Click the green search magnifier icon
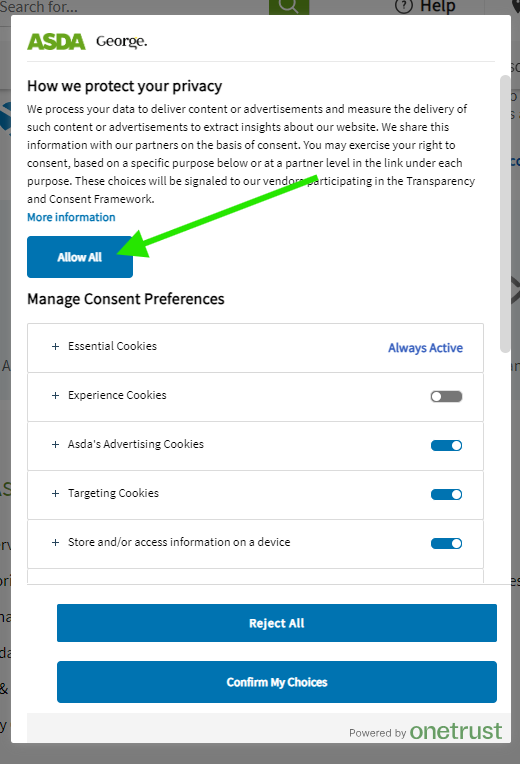The image size is (520, 764). click(x=289, y=7)
